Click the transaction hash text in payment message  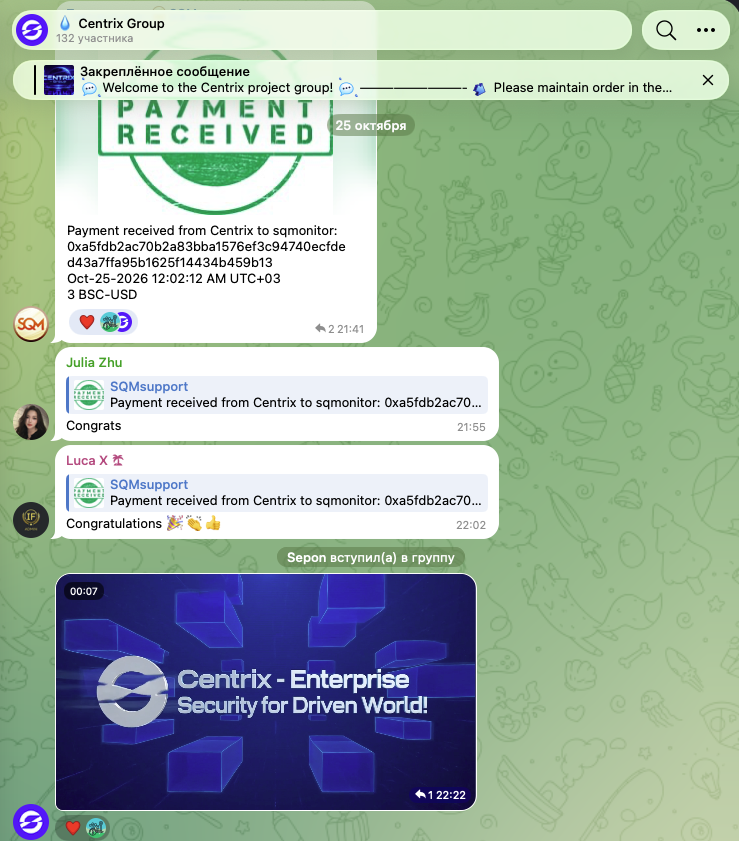tap(206, 254)
